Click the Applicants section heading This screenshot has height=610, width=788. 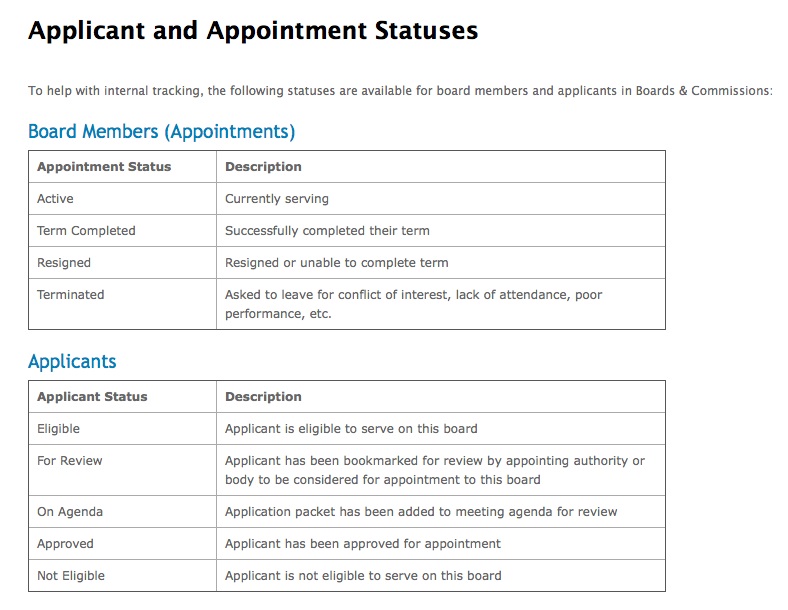72,361
